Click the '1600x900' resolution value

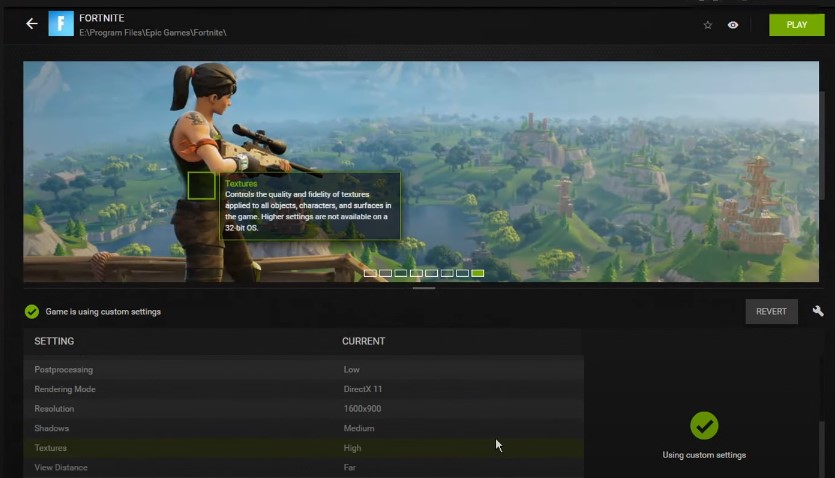click(x=362, y=409)
